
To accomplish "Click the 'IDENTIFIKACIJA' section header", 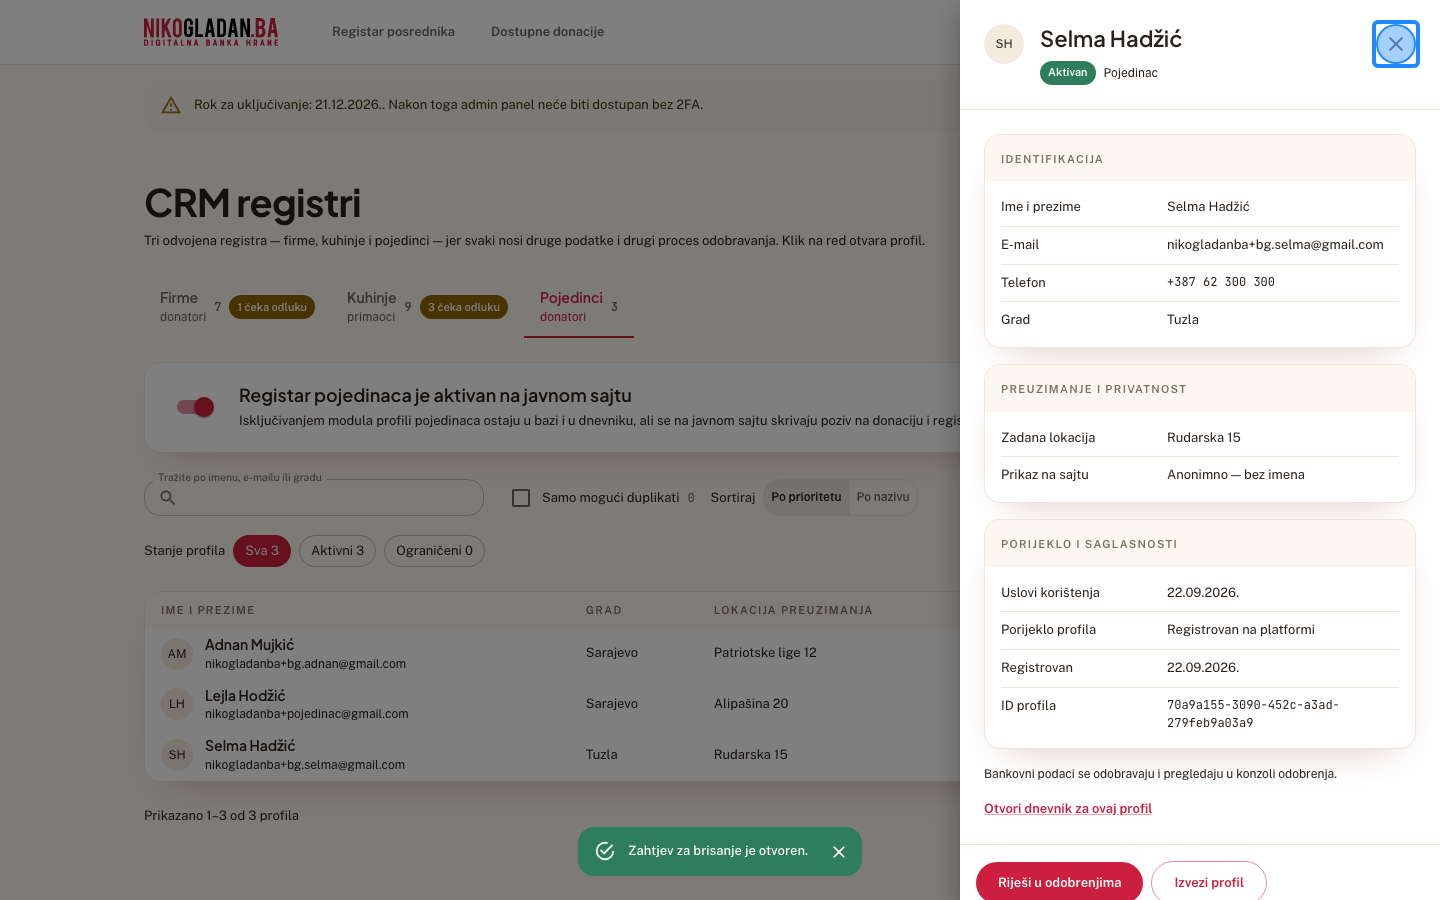I will [1052, 159].
